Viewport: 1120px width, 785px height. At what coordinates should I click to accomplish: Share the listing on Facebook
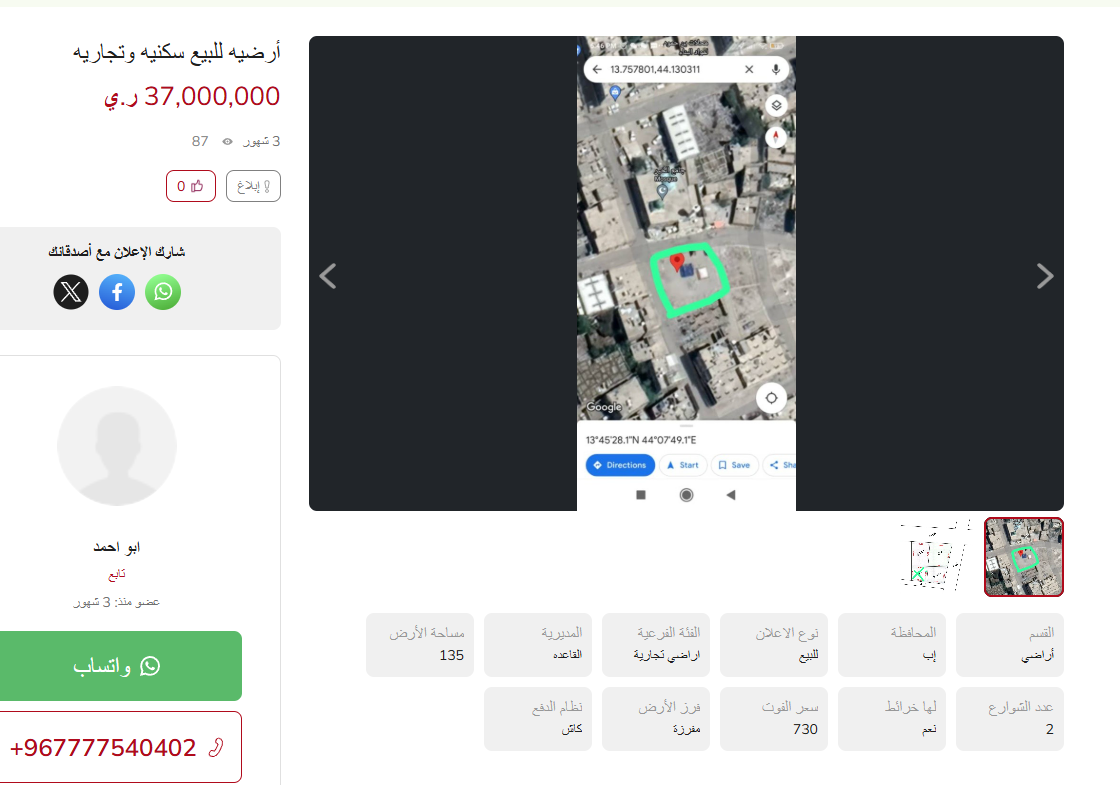point(117,292)
